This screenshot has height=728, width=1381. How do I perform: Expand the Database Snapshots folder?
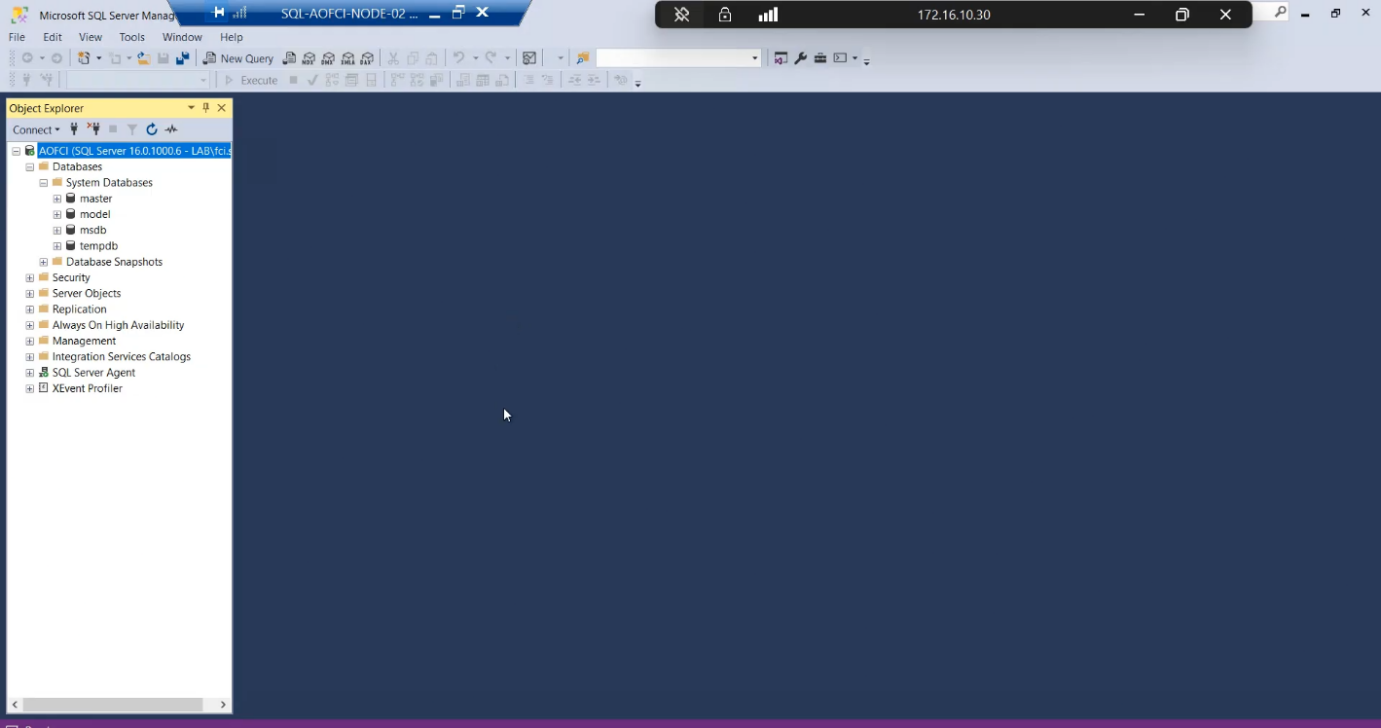tap(44, 262)
